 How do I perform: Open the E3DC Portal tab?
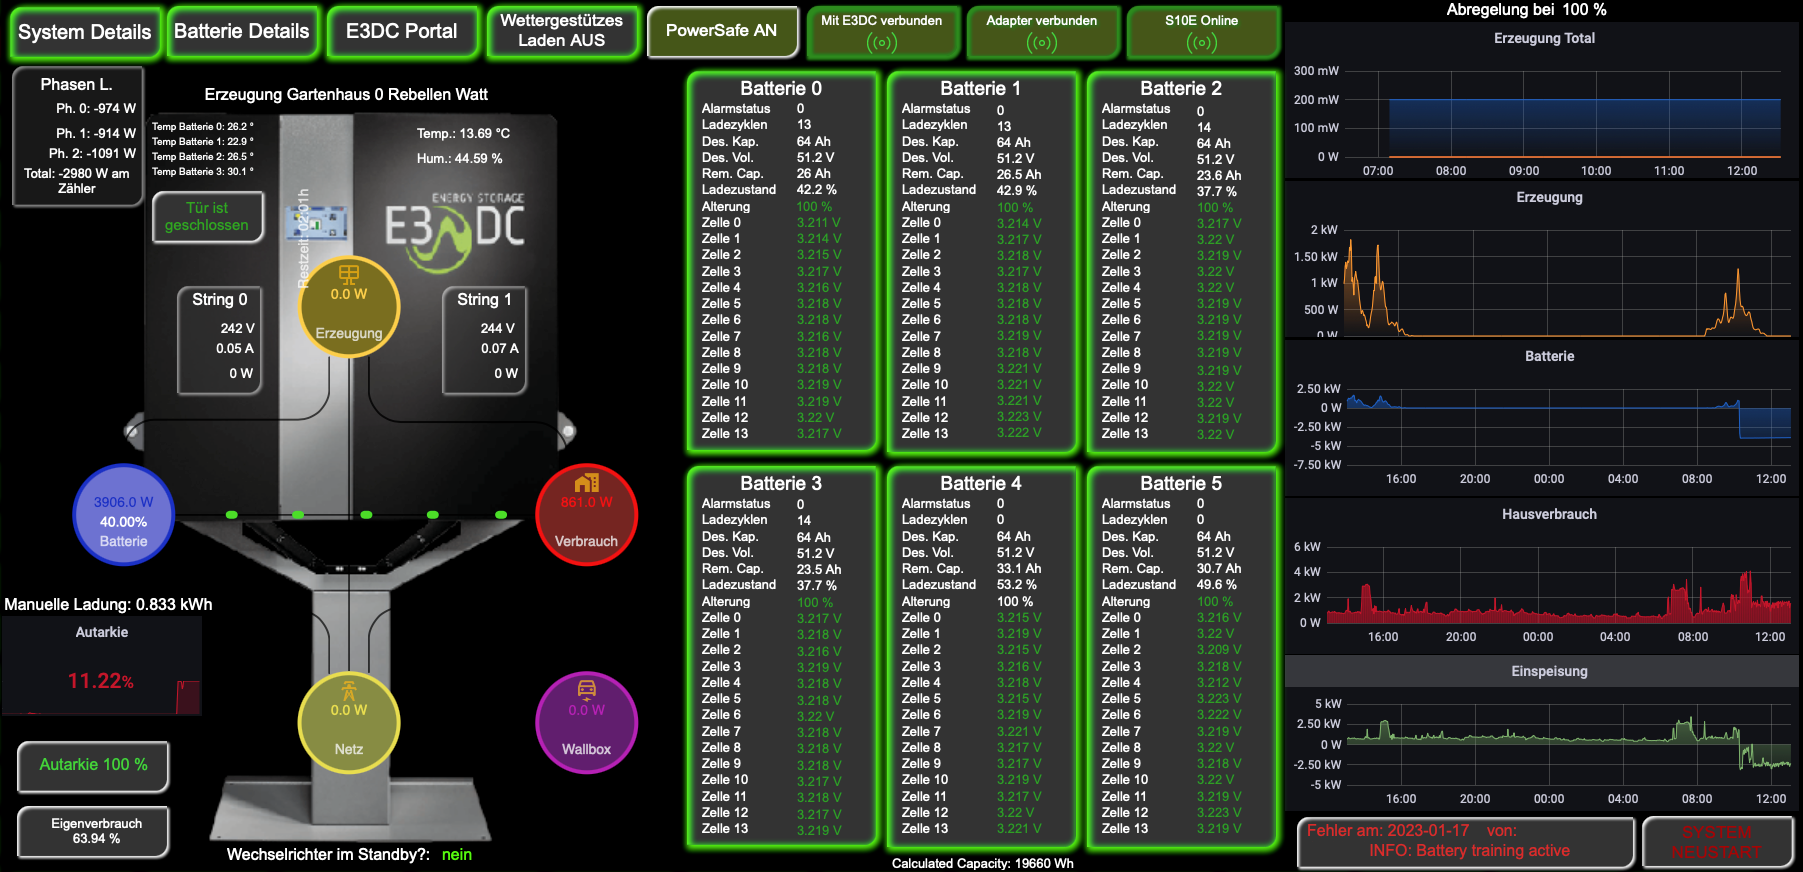coord(402,32)
